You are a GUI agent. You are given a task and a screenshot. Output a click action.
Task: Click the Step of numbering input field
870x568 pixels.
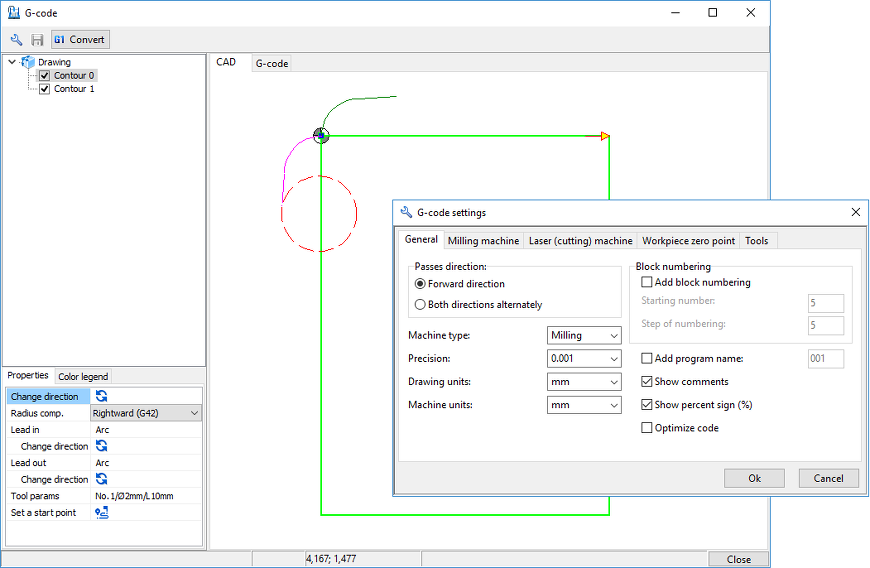point(826,326)
